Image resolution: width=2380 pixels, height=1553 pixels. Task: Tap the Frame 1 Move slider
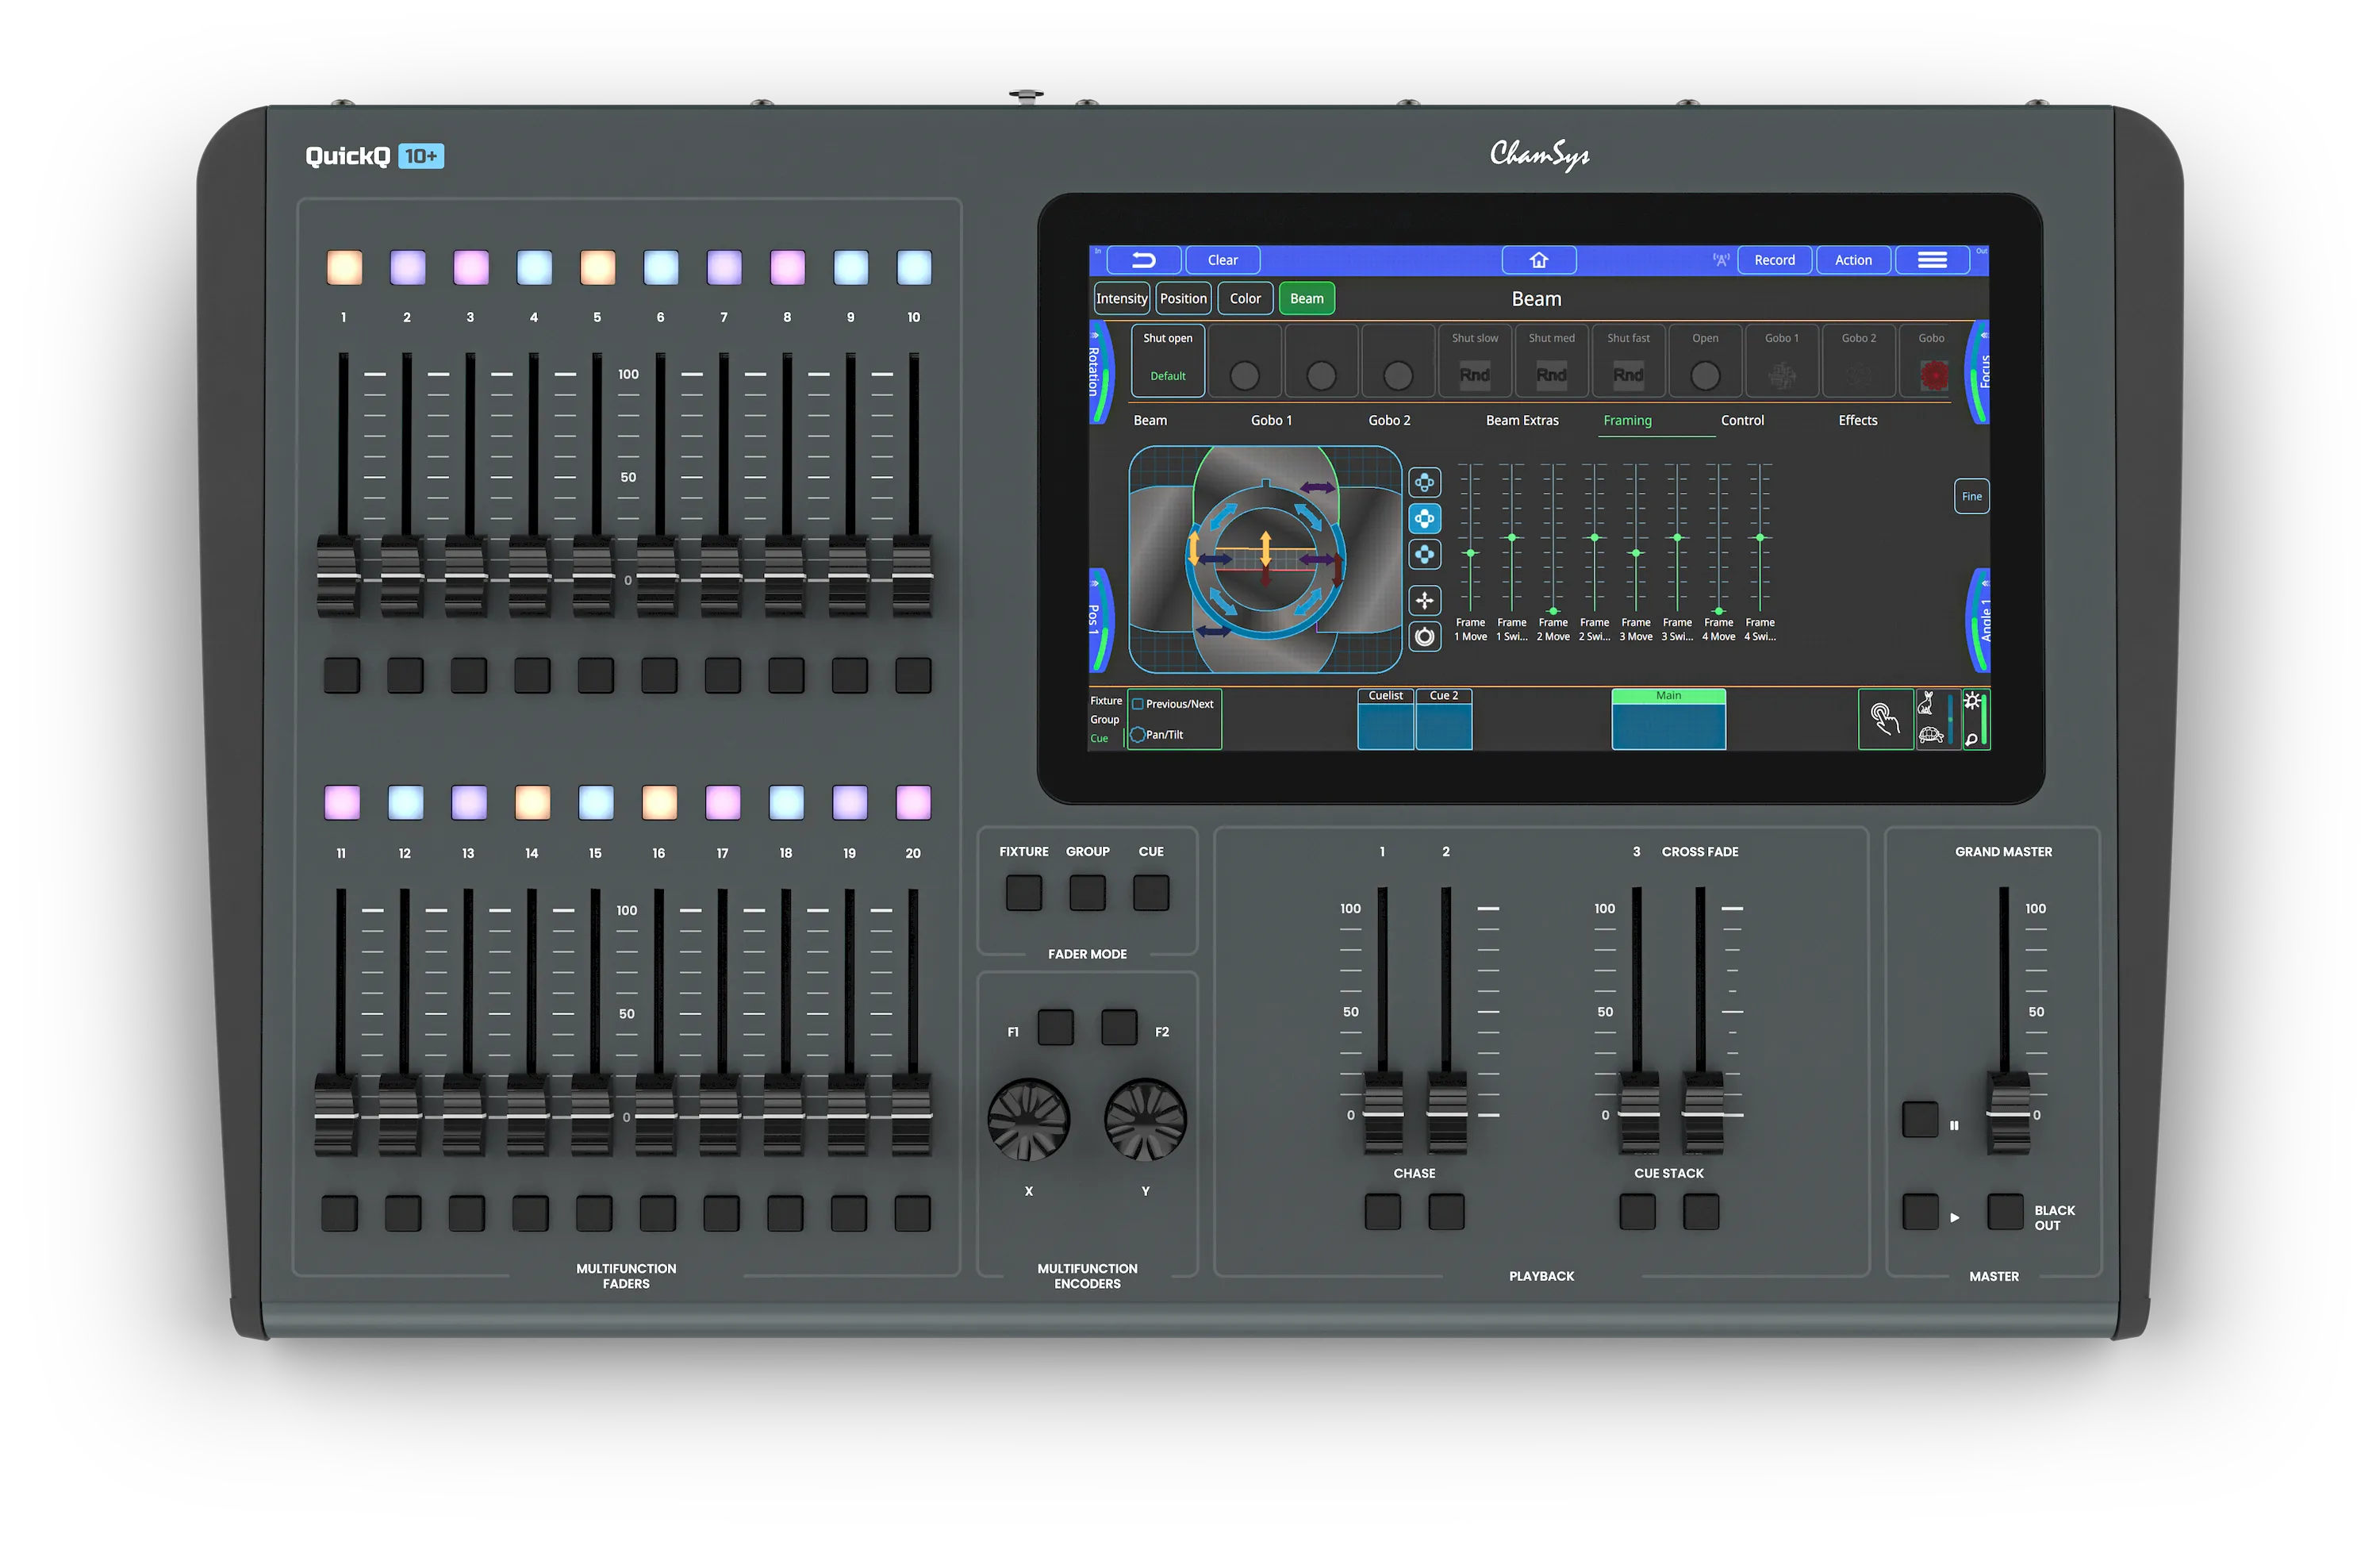[x=1470, y=540]
